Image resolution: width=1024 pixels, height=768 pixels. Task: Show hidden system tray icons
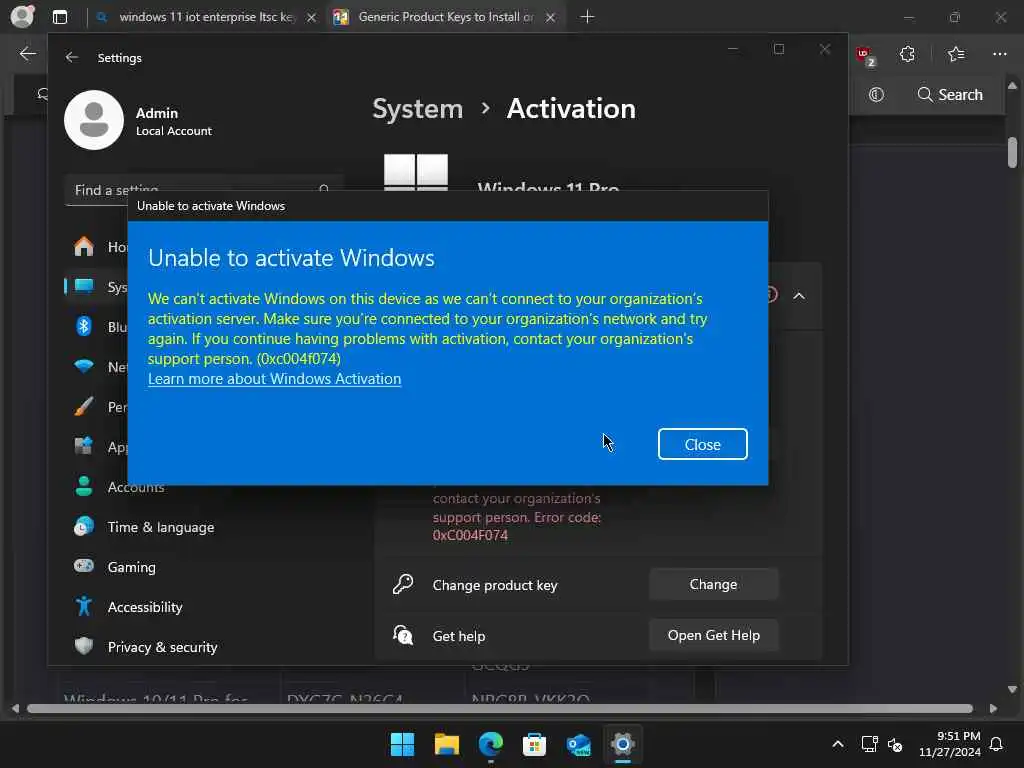838,744
